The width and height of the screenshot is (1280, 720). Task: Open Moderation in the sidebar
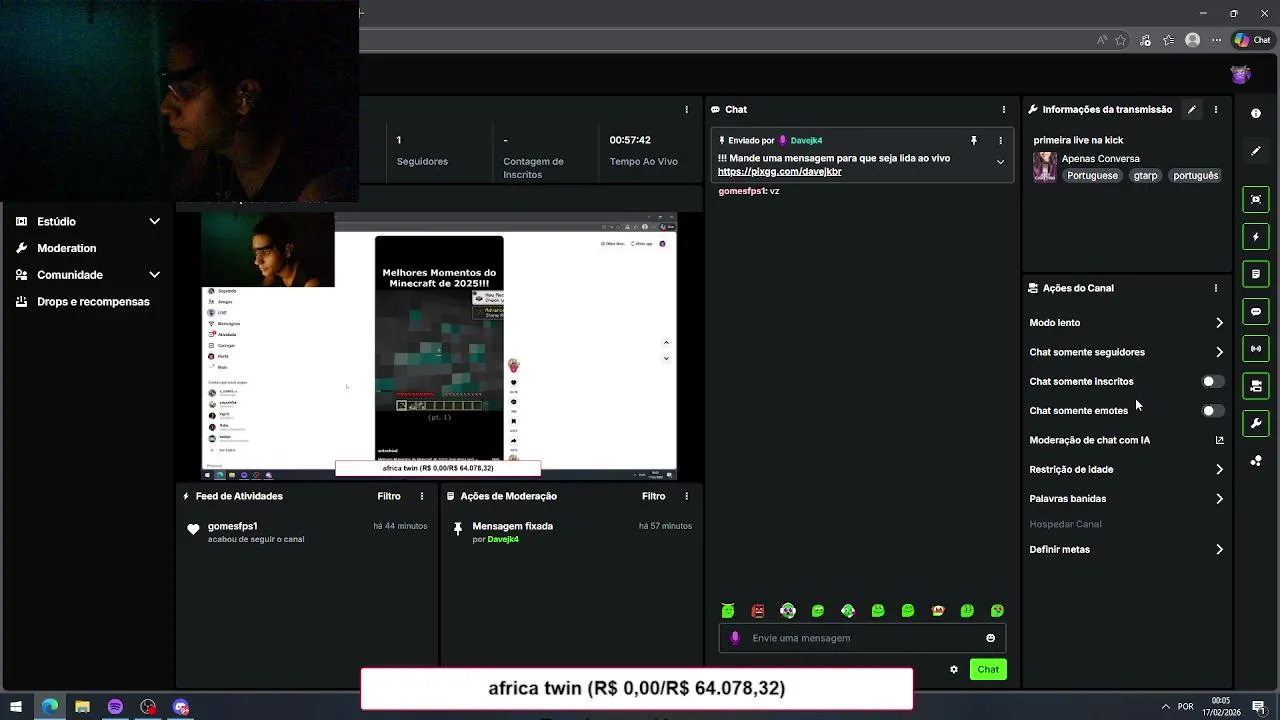tap(67, 248)
